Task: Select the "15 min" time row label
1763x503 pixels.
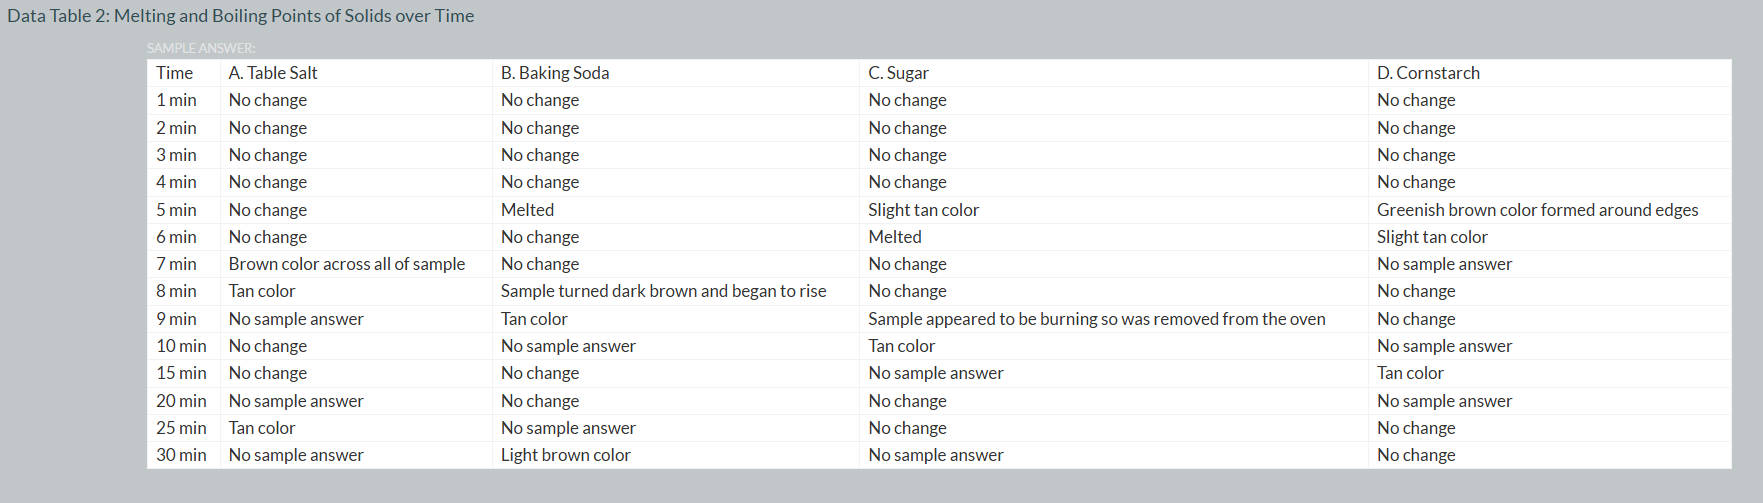Action: click(x=181, y=373)
